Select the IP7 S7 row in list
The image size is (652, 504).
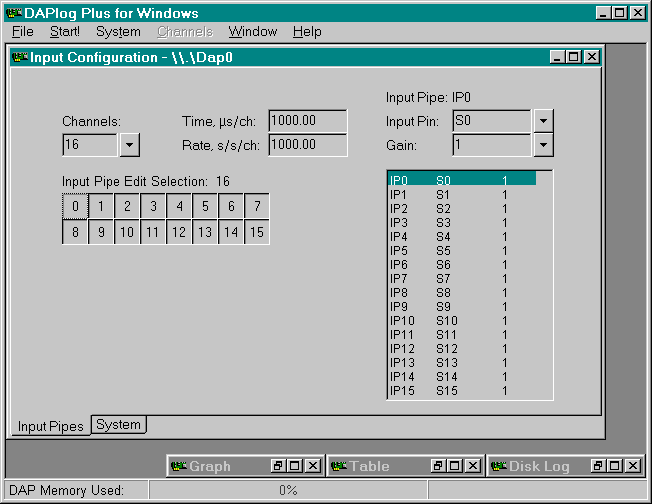[x=462, y=279]
